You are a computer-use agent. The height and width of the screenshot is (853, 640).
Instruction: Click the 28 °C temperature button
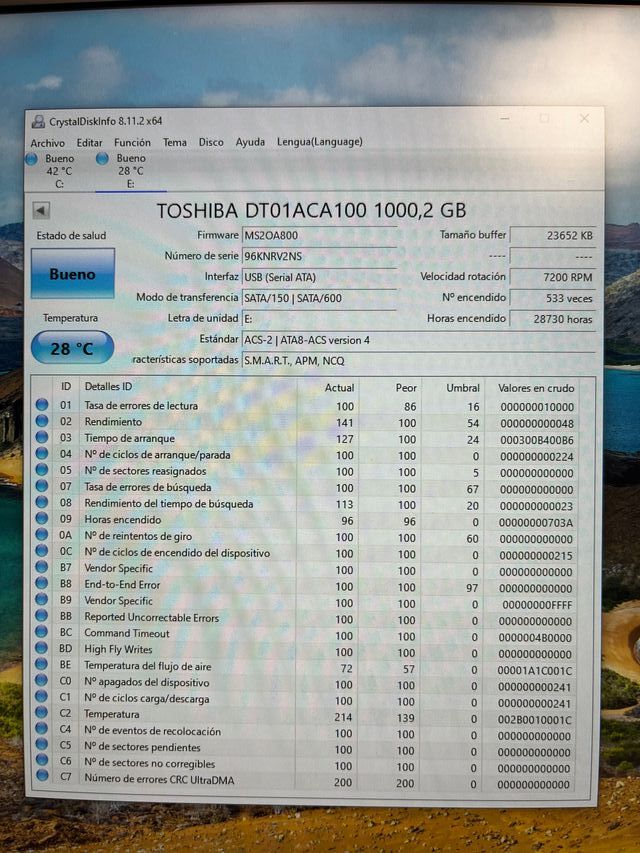pos(72,348)
